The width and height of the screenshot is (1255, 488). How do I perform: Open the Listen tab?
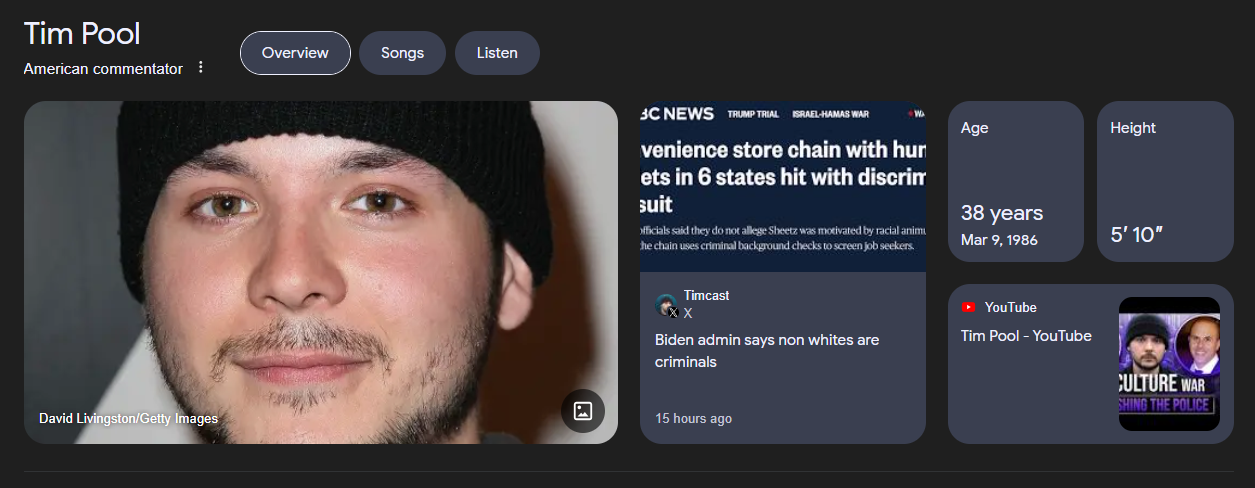(x=497, y=53)
